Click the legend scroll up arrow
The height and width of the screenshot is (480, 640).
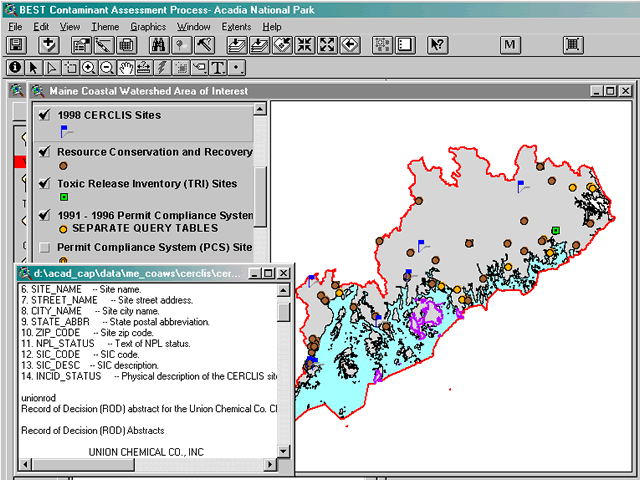click(x=260, y=109)
